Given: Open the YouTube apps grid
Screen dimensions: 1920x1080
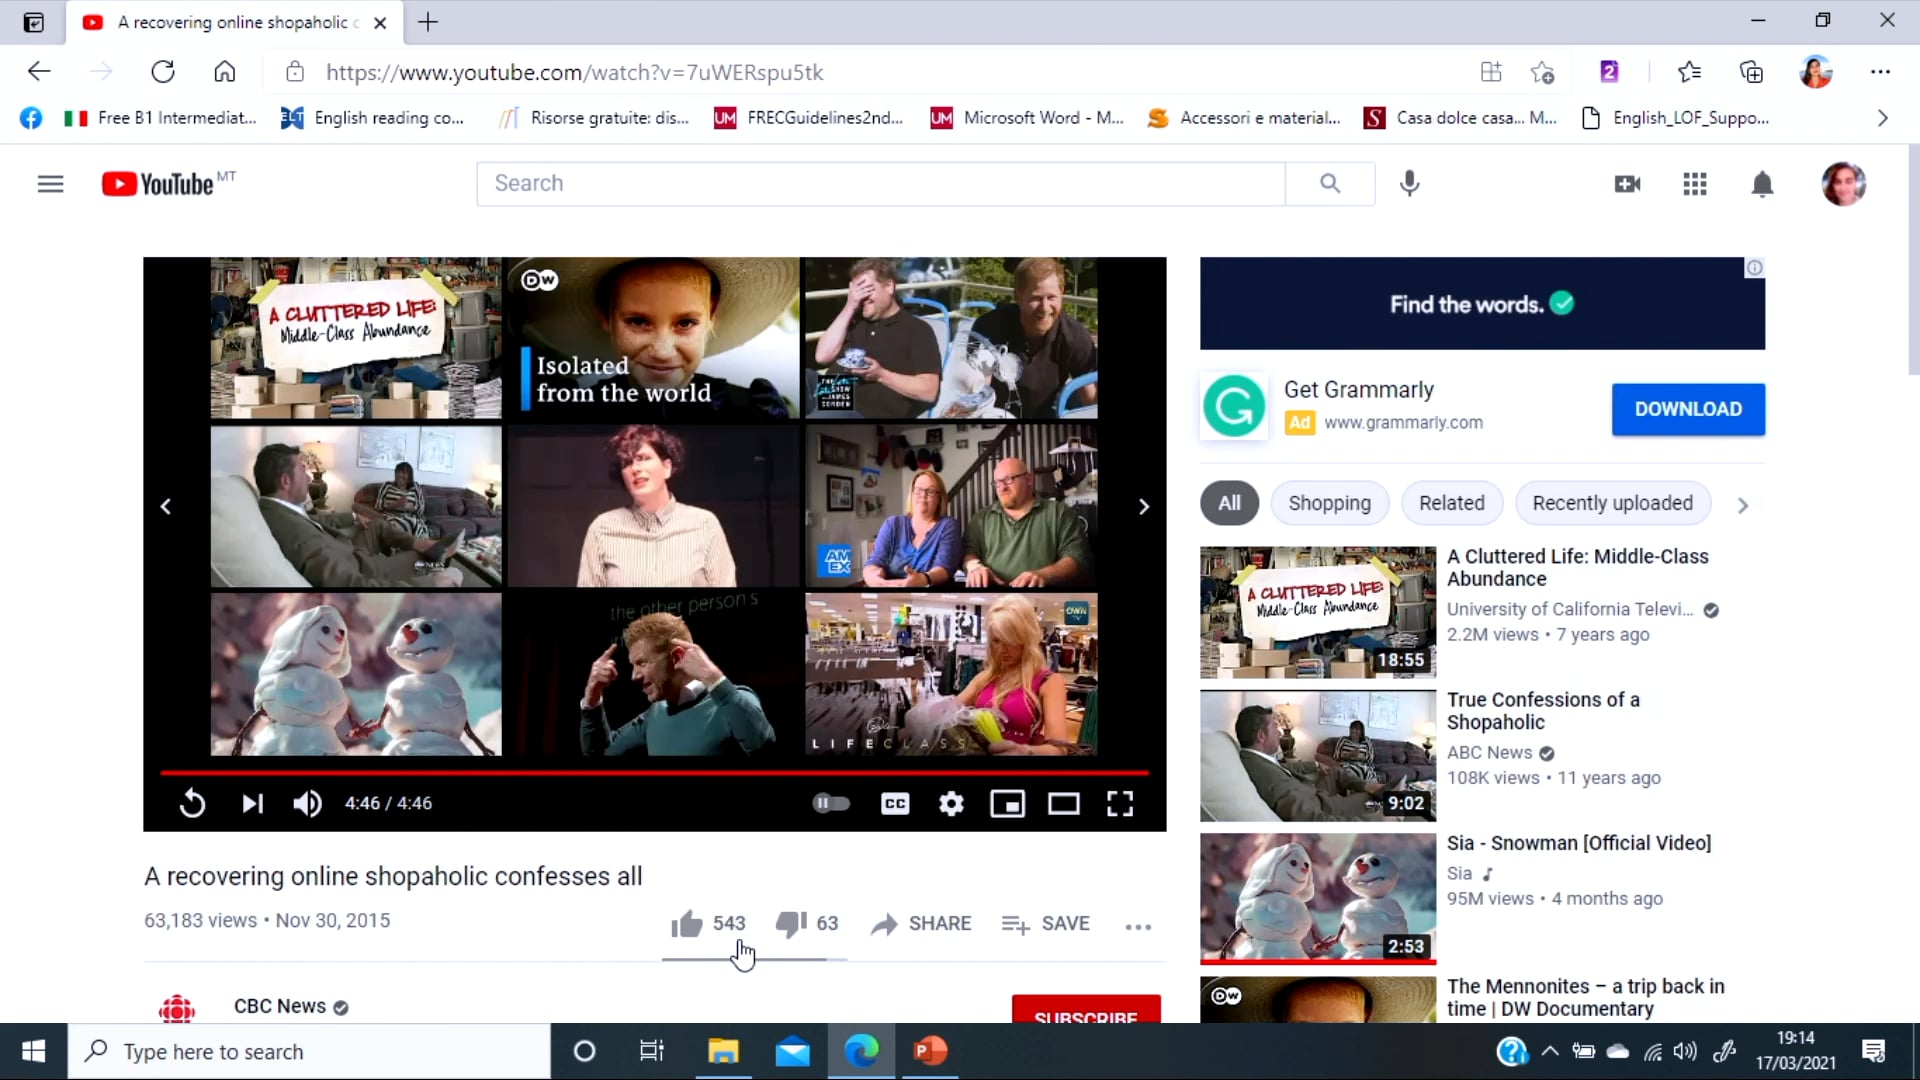Looking at the screenshot, I should click(1695, 184).
